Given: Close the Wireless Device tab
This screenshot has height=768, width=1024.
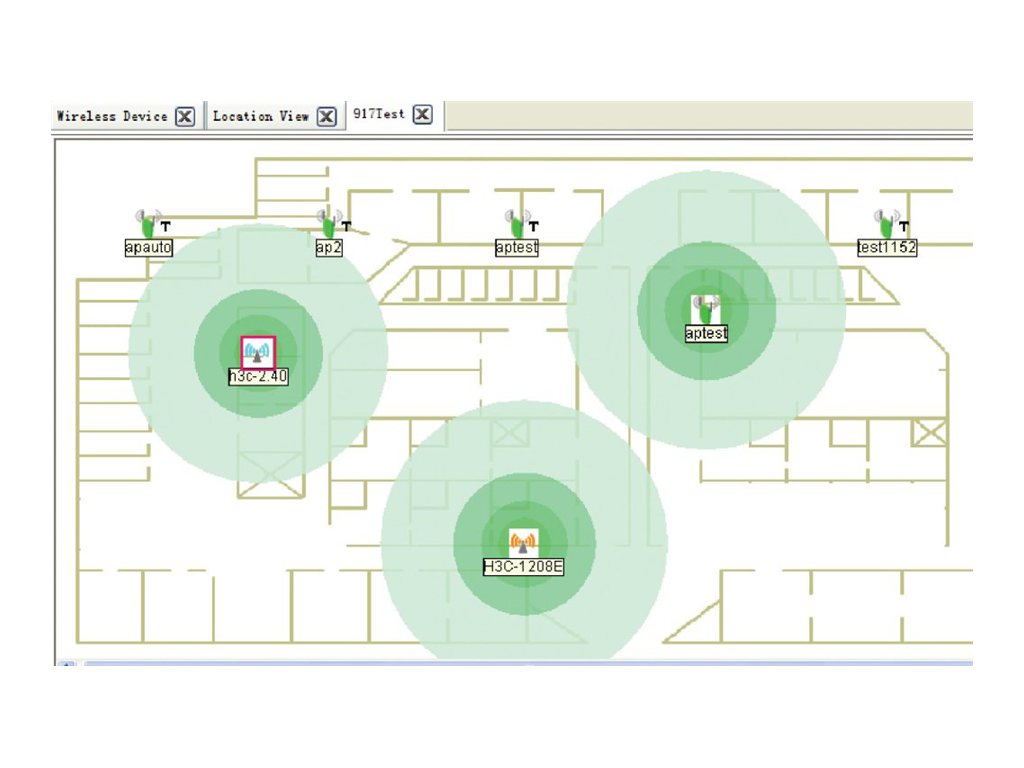Looking at the screenshot, I should click(184, 116).
